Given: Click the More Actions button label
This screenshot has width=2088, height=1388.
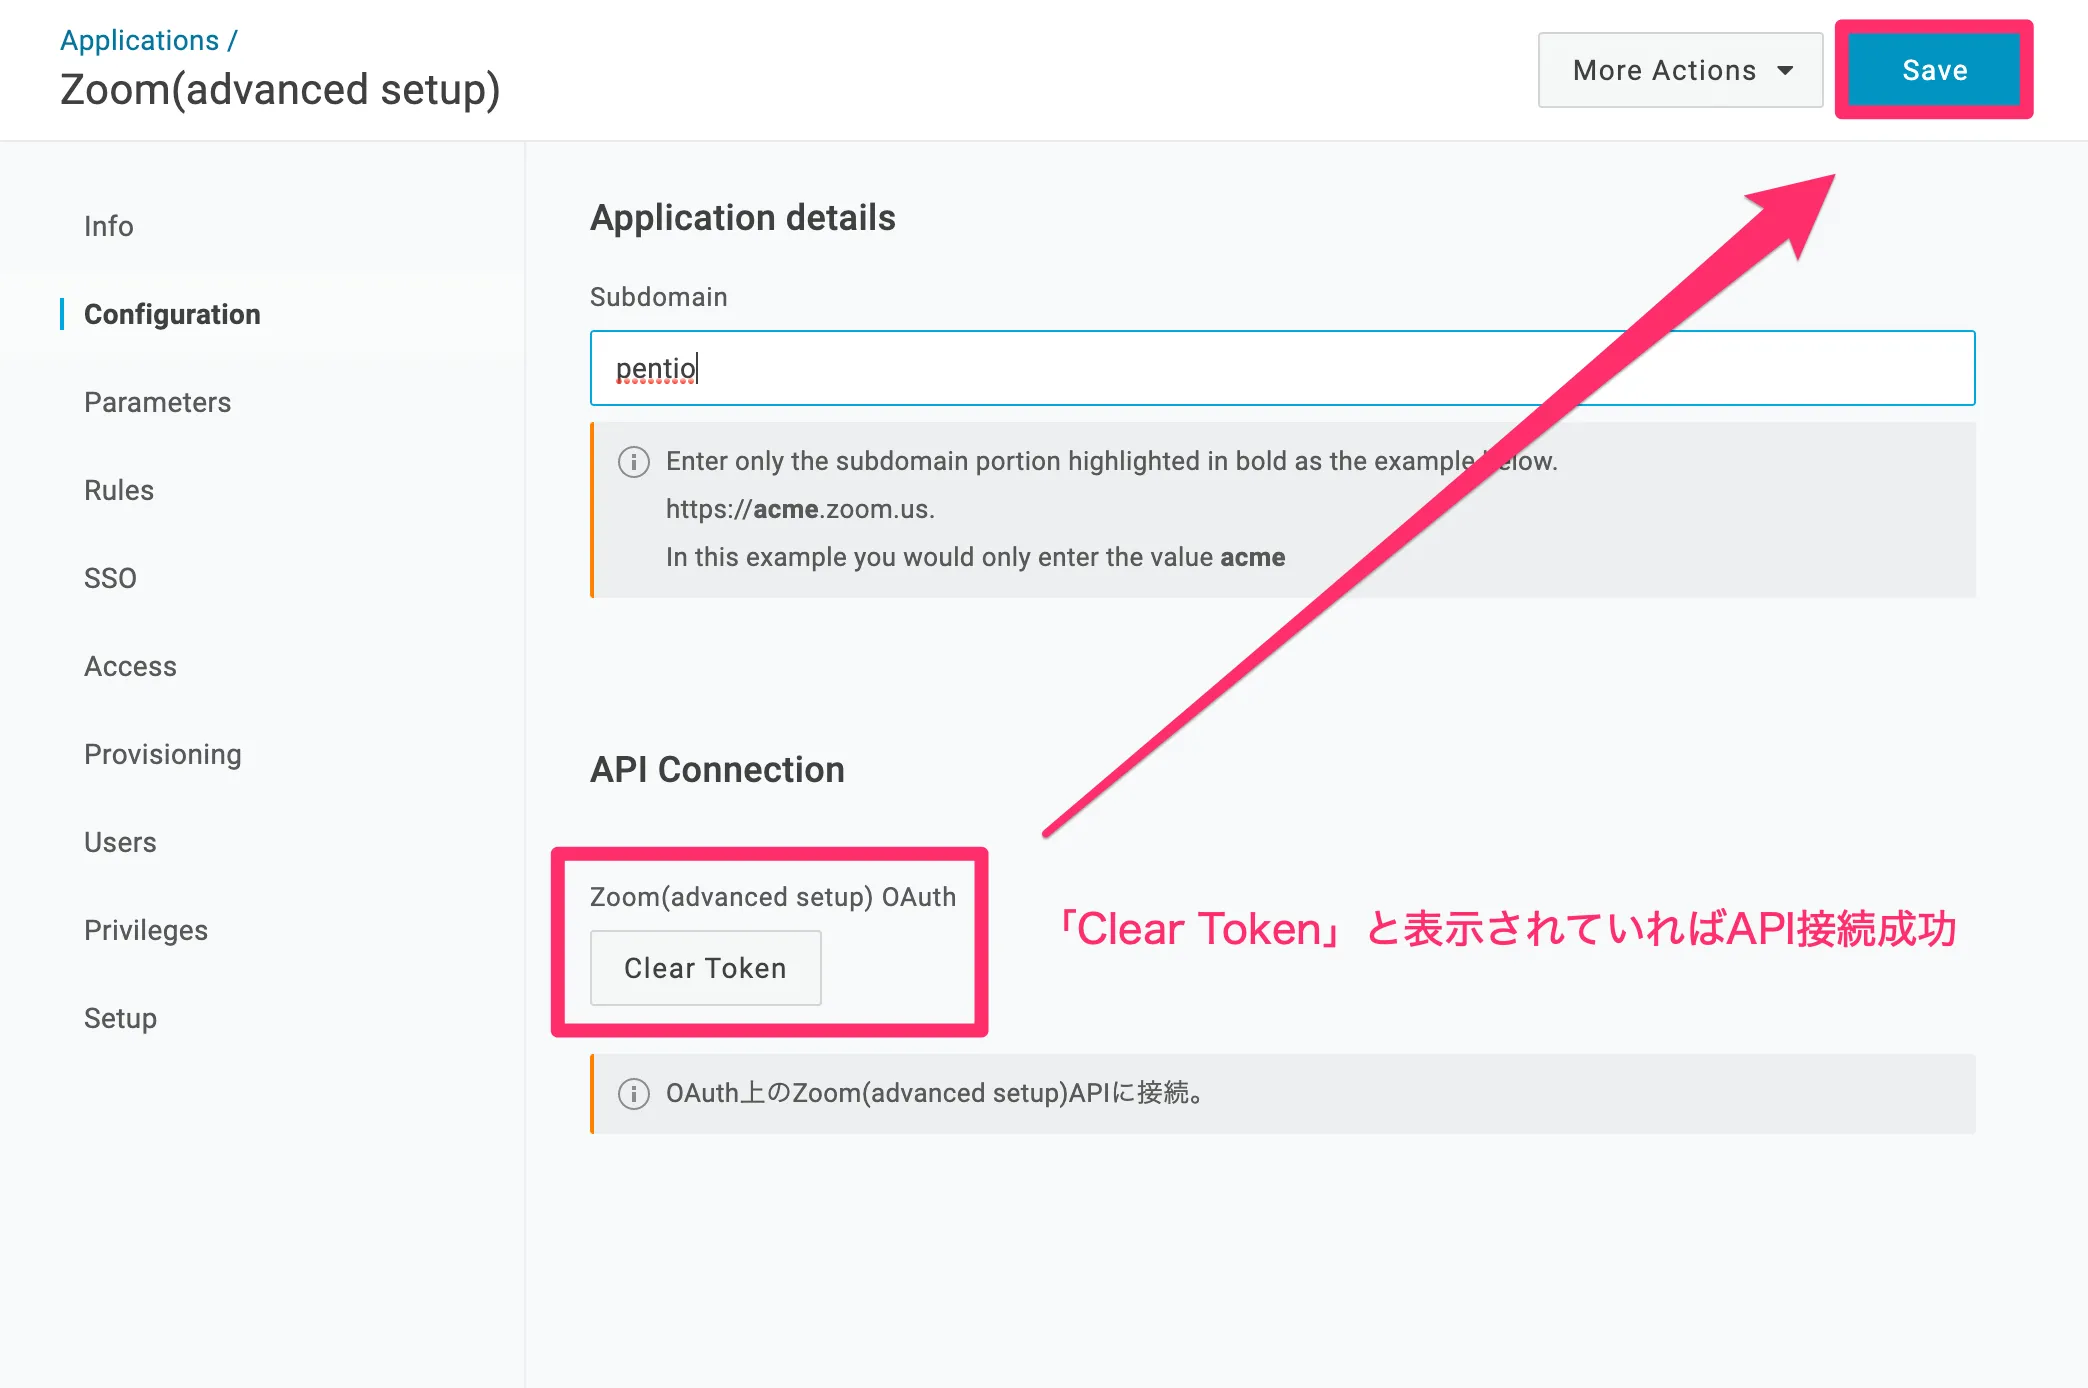Looking at the screenshot, I should 1664,71.
